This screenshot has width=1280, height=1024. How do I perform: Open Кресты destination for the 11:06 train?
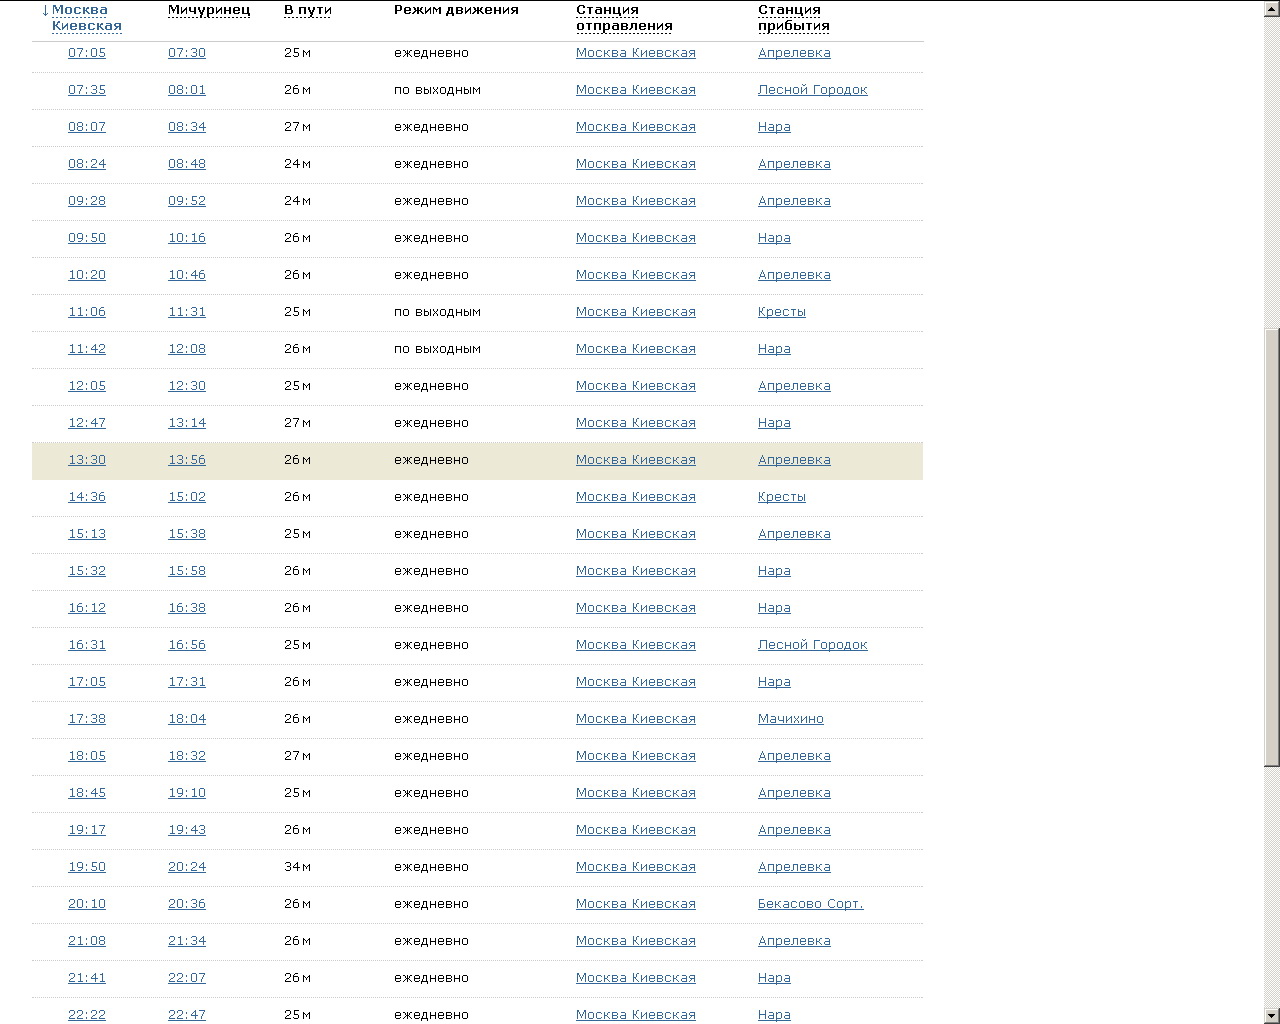781,312
